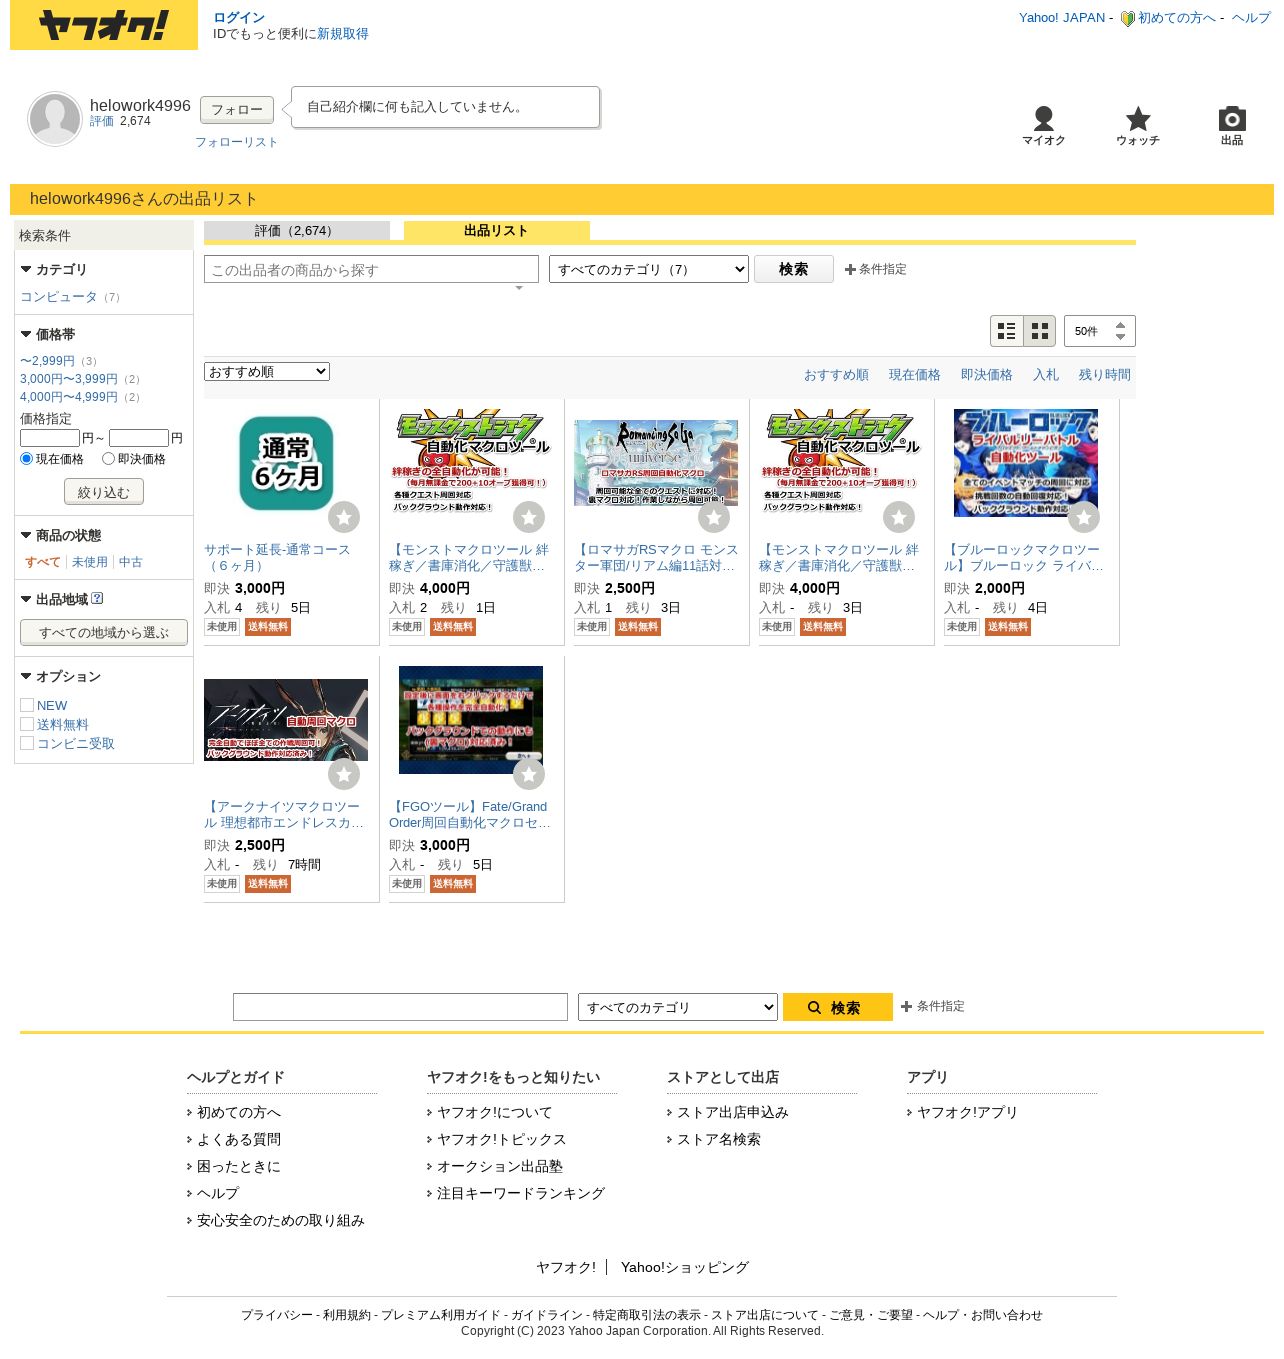The height and width of the screenshot is (1359, 1284).
Task: Open 新規取得 link
Action: pyautogui.click(x=343, y=34)
